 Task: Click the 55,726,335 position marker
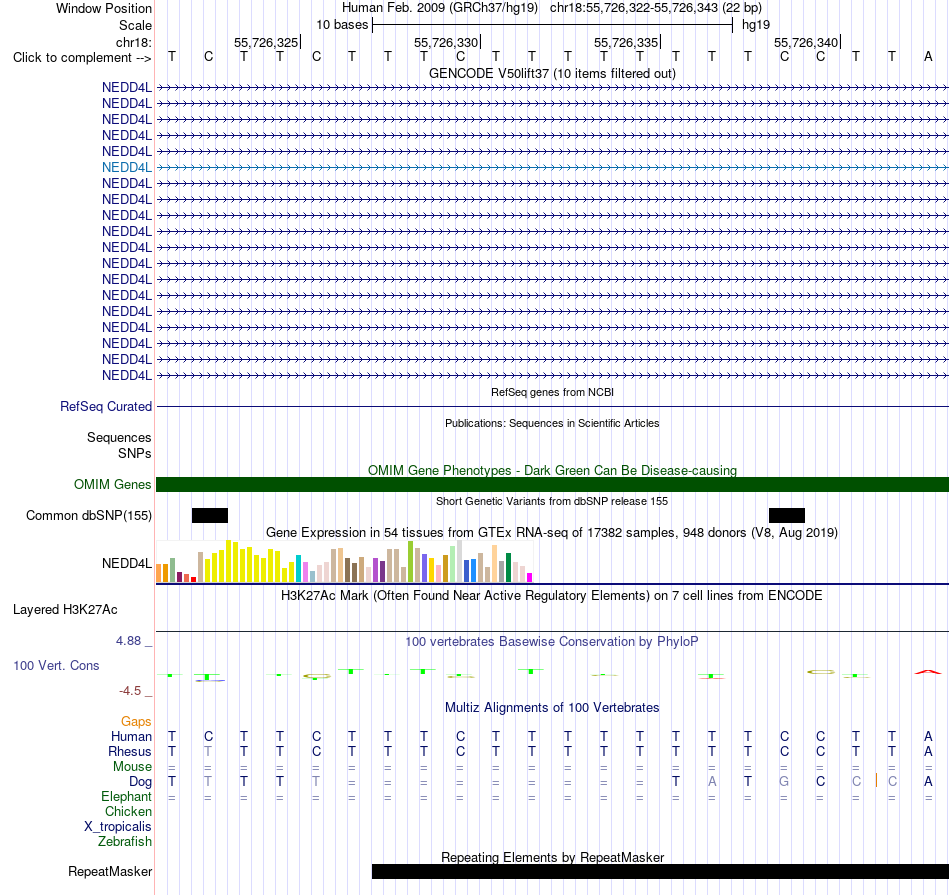[x=626, y=42]
